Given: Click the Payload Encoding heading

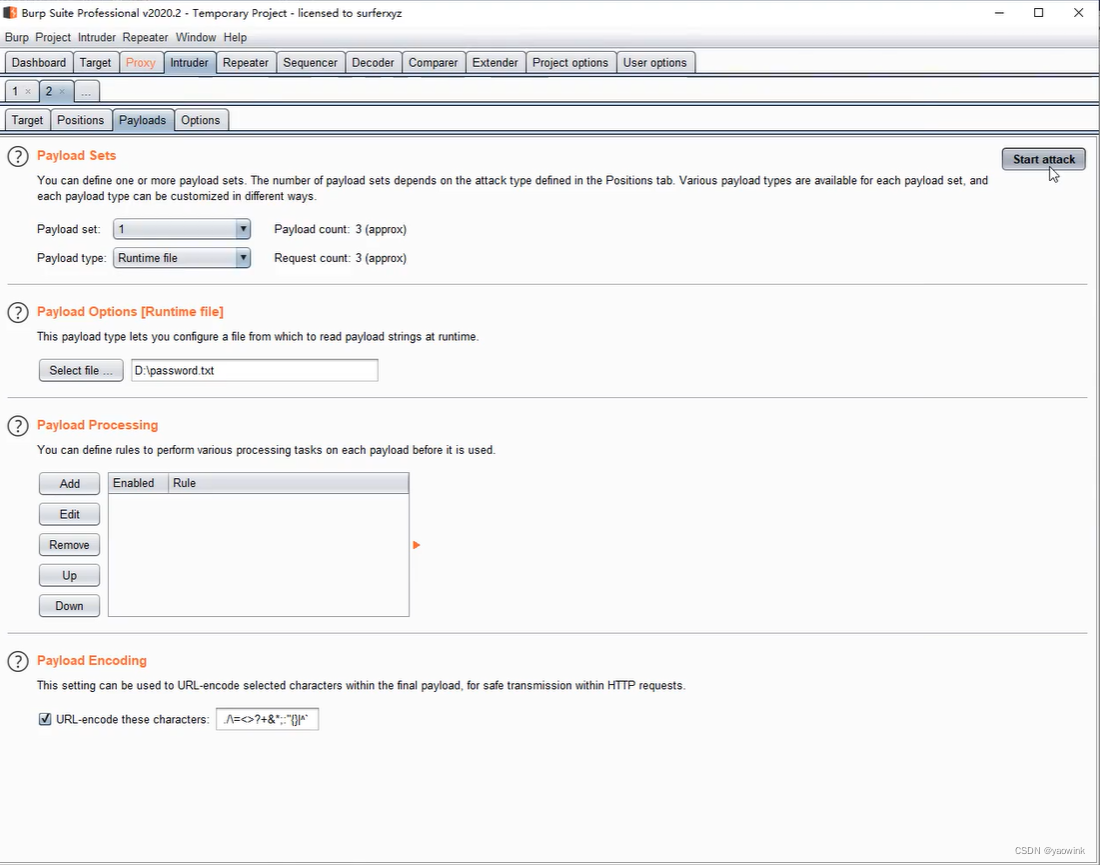Looking at the screenshot, I should tap(92, 660).
